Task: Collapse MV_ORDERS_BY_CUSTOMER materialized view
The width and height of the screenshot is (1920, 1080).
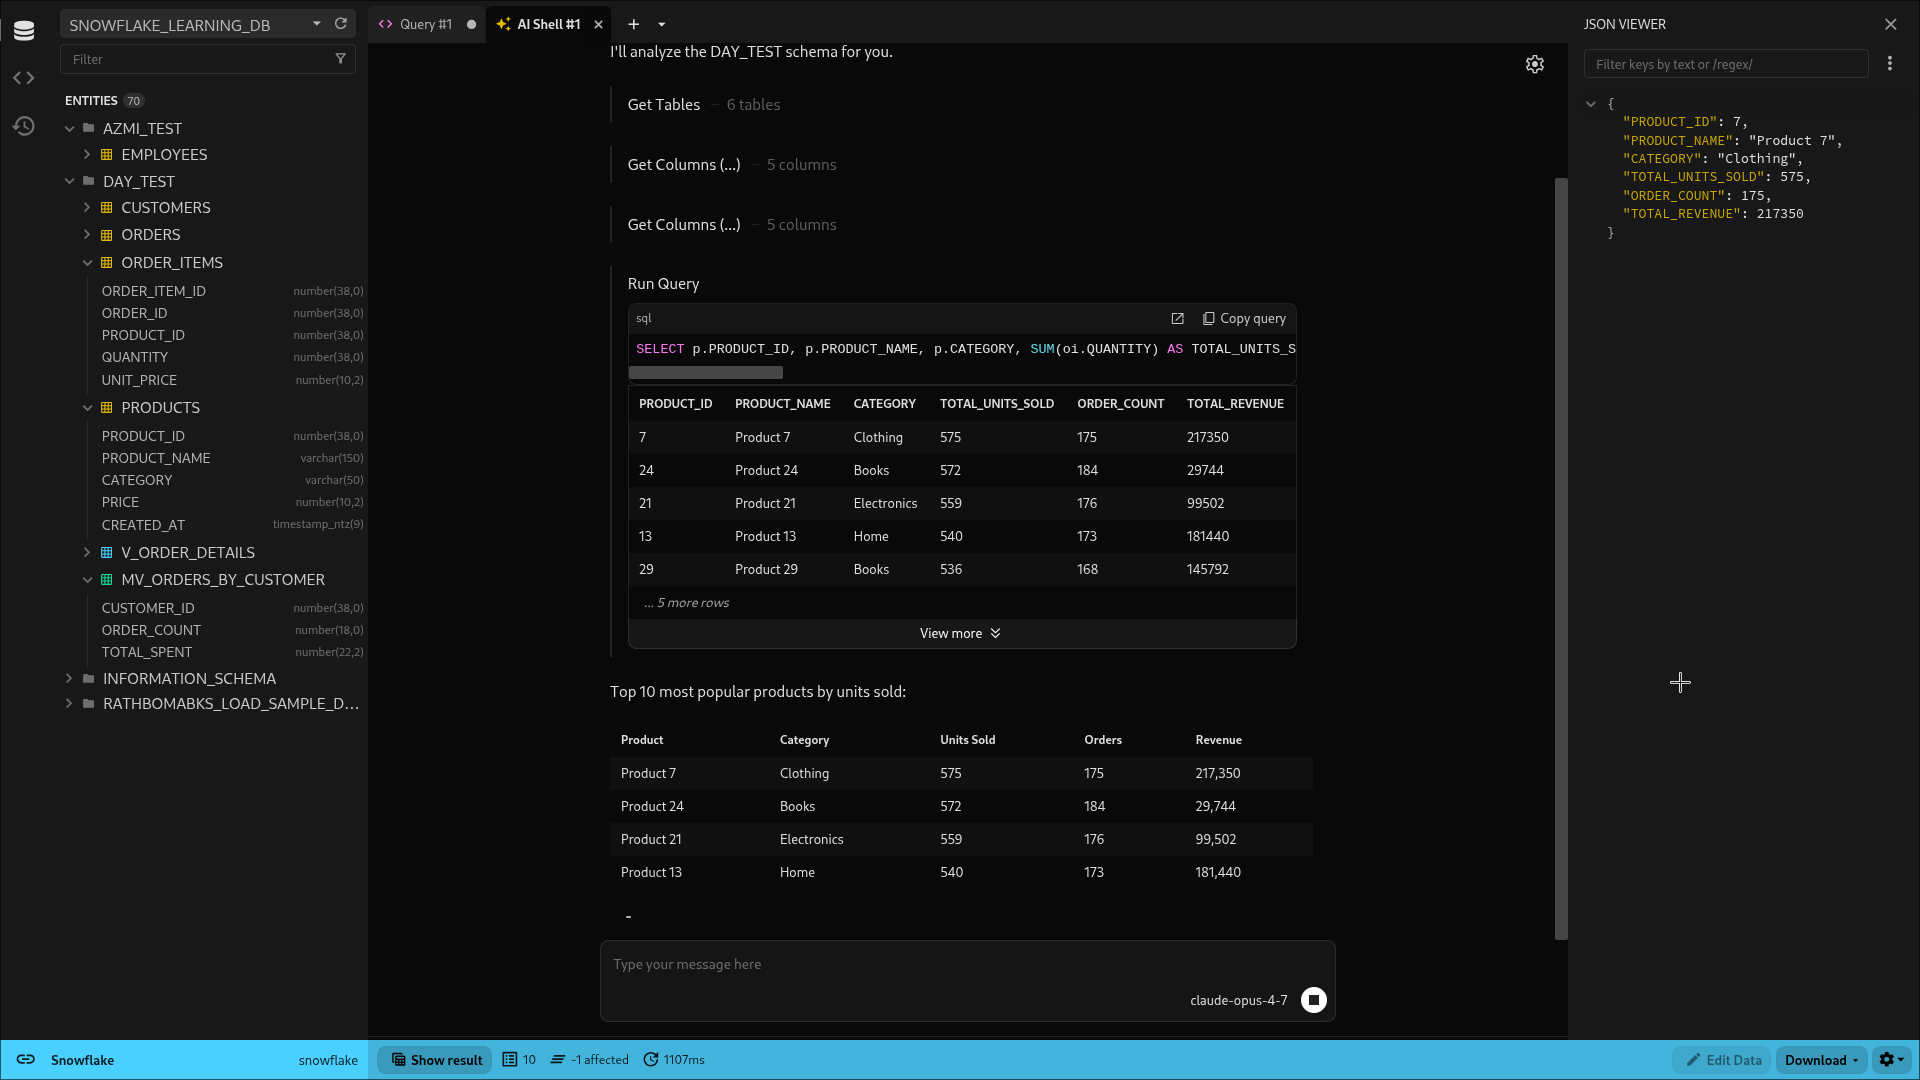Action: 87,580
